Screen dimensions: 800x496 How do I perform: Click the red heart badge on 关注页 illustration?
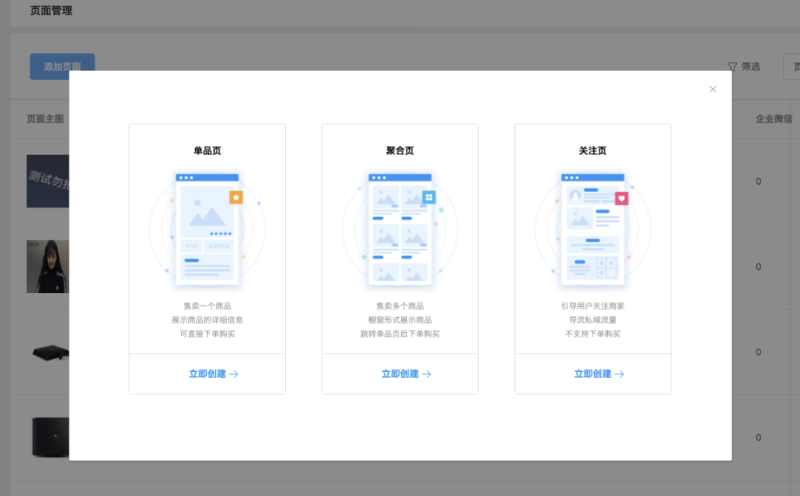tap(621, 198)
